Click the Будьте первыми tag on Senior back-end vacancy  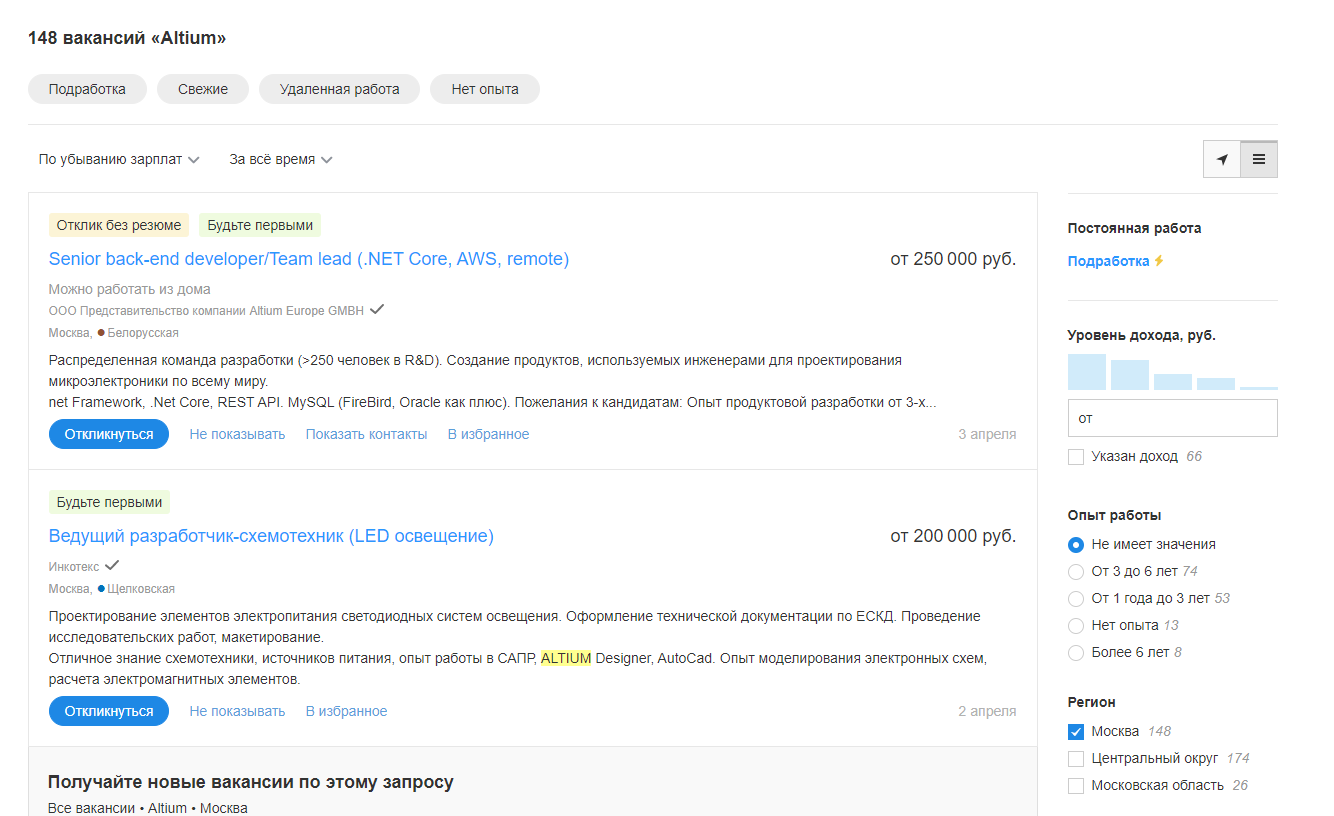(x=260, y=225)
